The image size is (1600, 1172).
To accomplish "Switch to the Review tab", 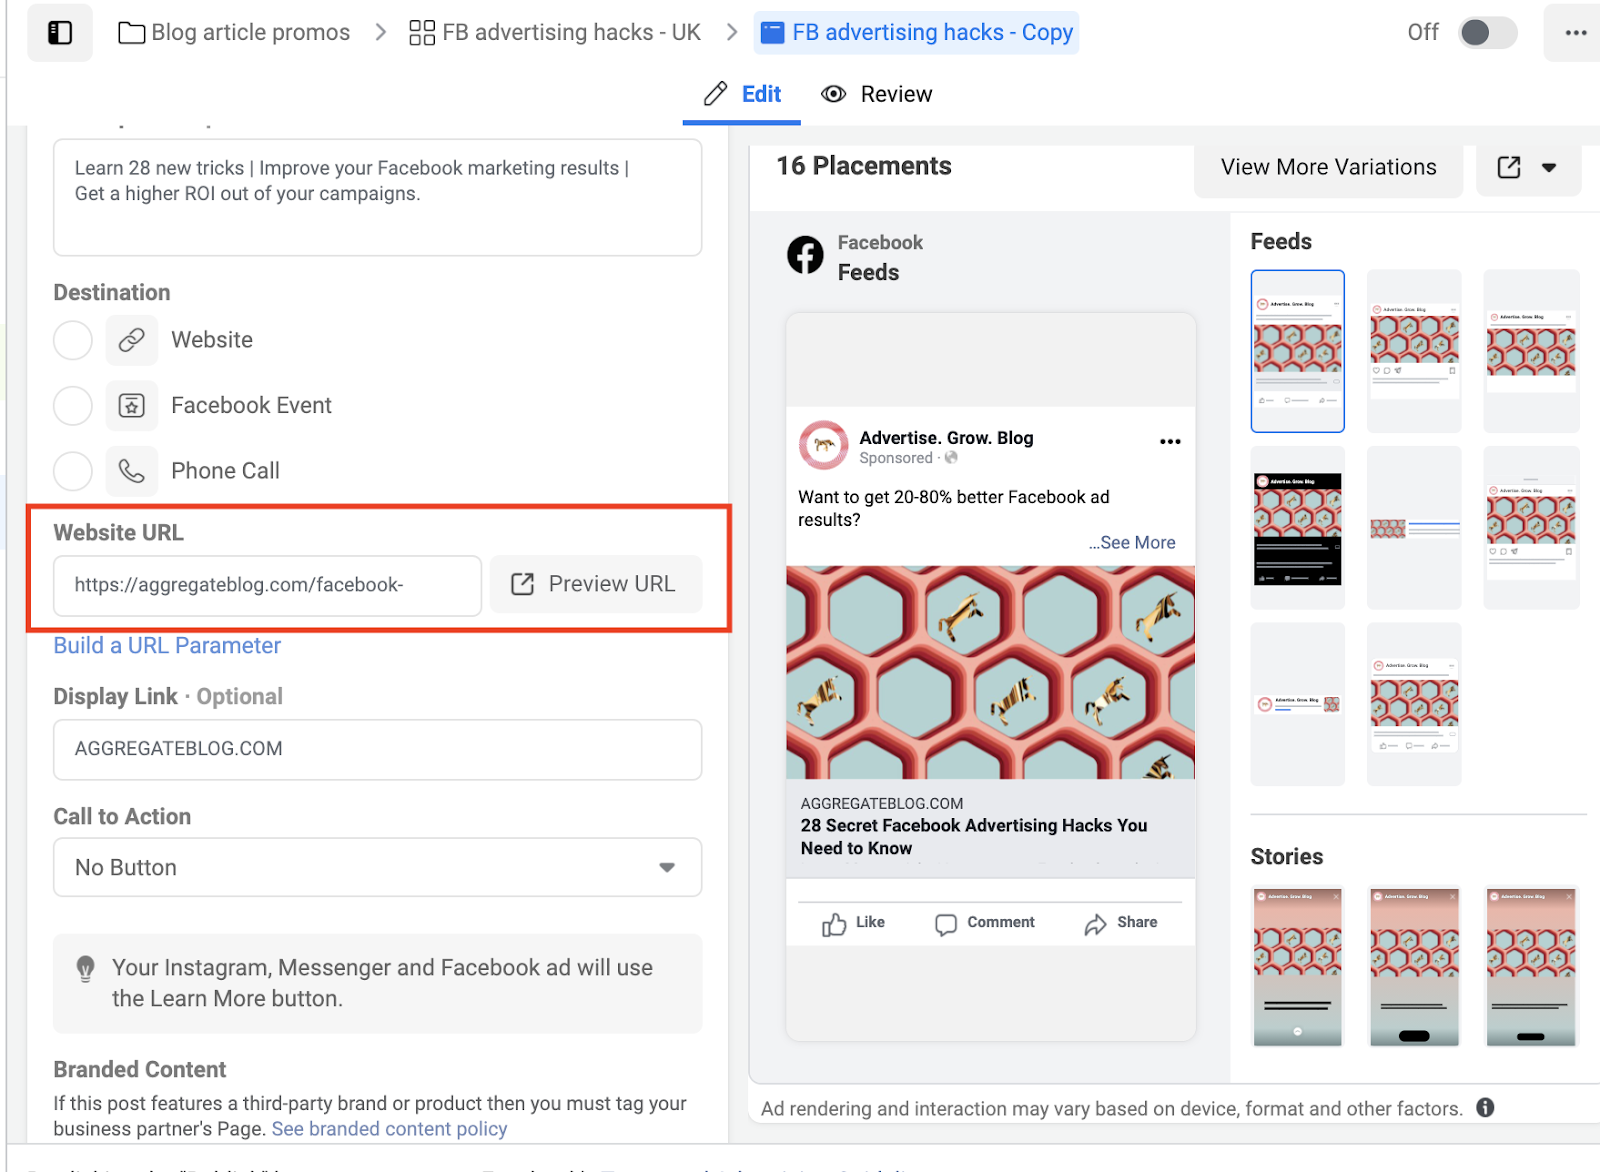I will click(x=876, y=94).
